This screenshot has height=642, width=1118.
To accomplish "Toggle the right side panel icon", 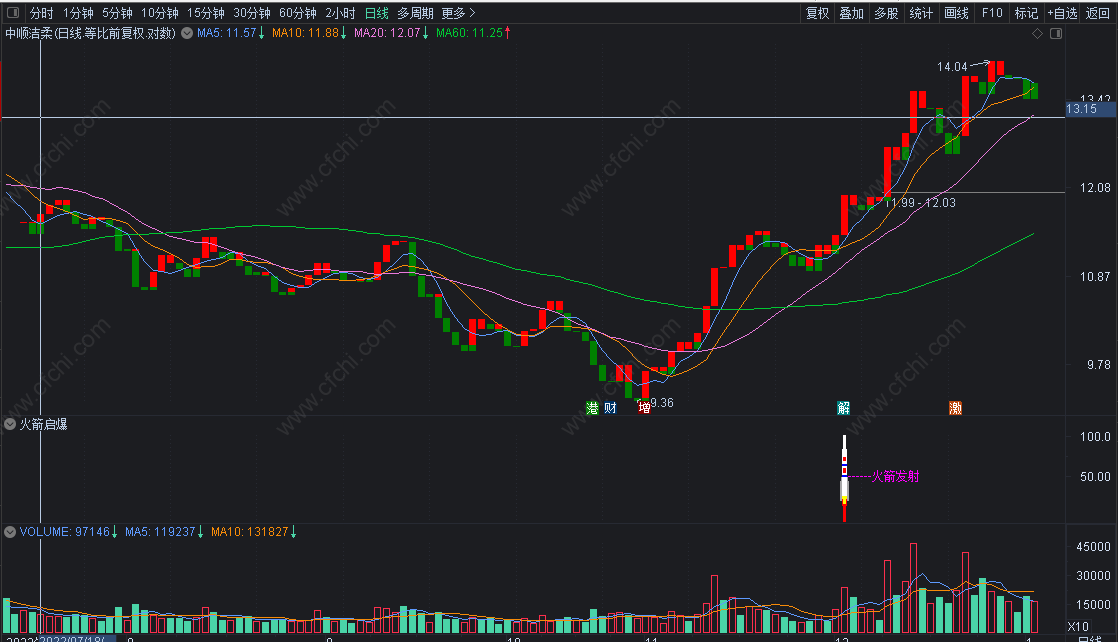I will pyautogui.click(x=1055, y=33).
